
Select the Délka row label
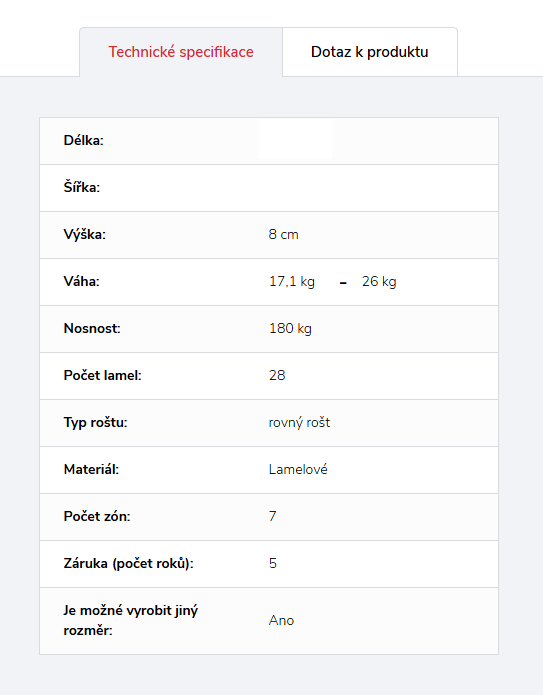[84, 140]
